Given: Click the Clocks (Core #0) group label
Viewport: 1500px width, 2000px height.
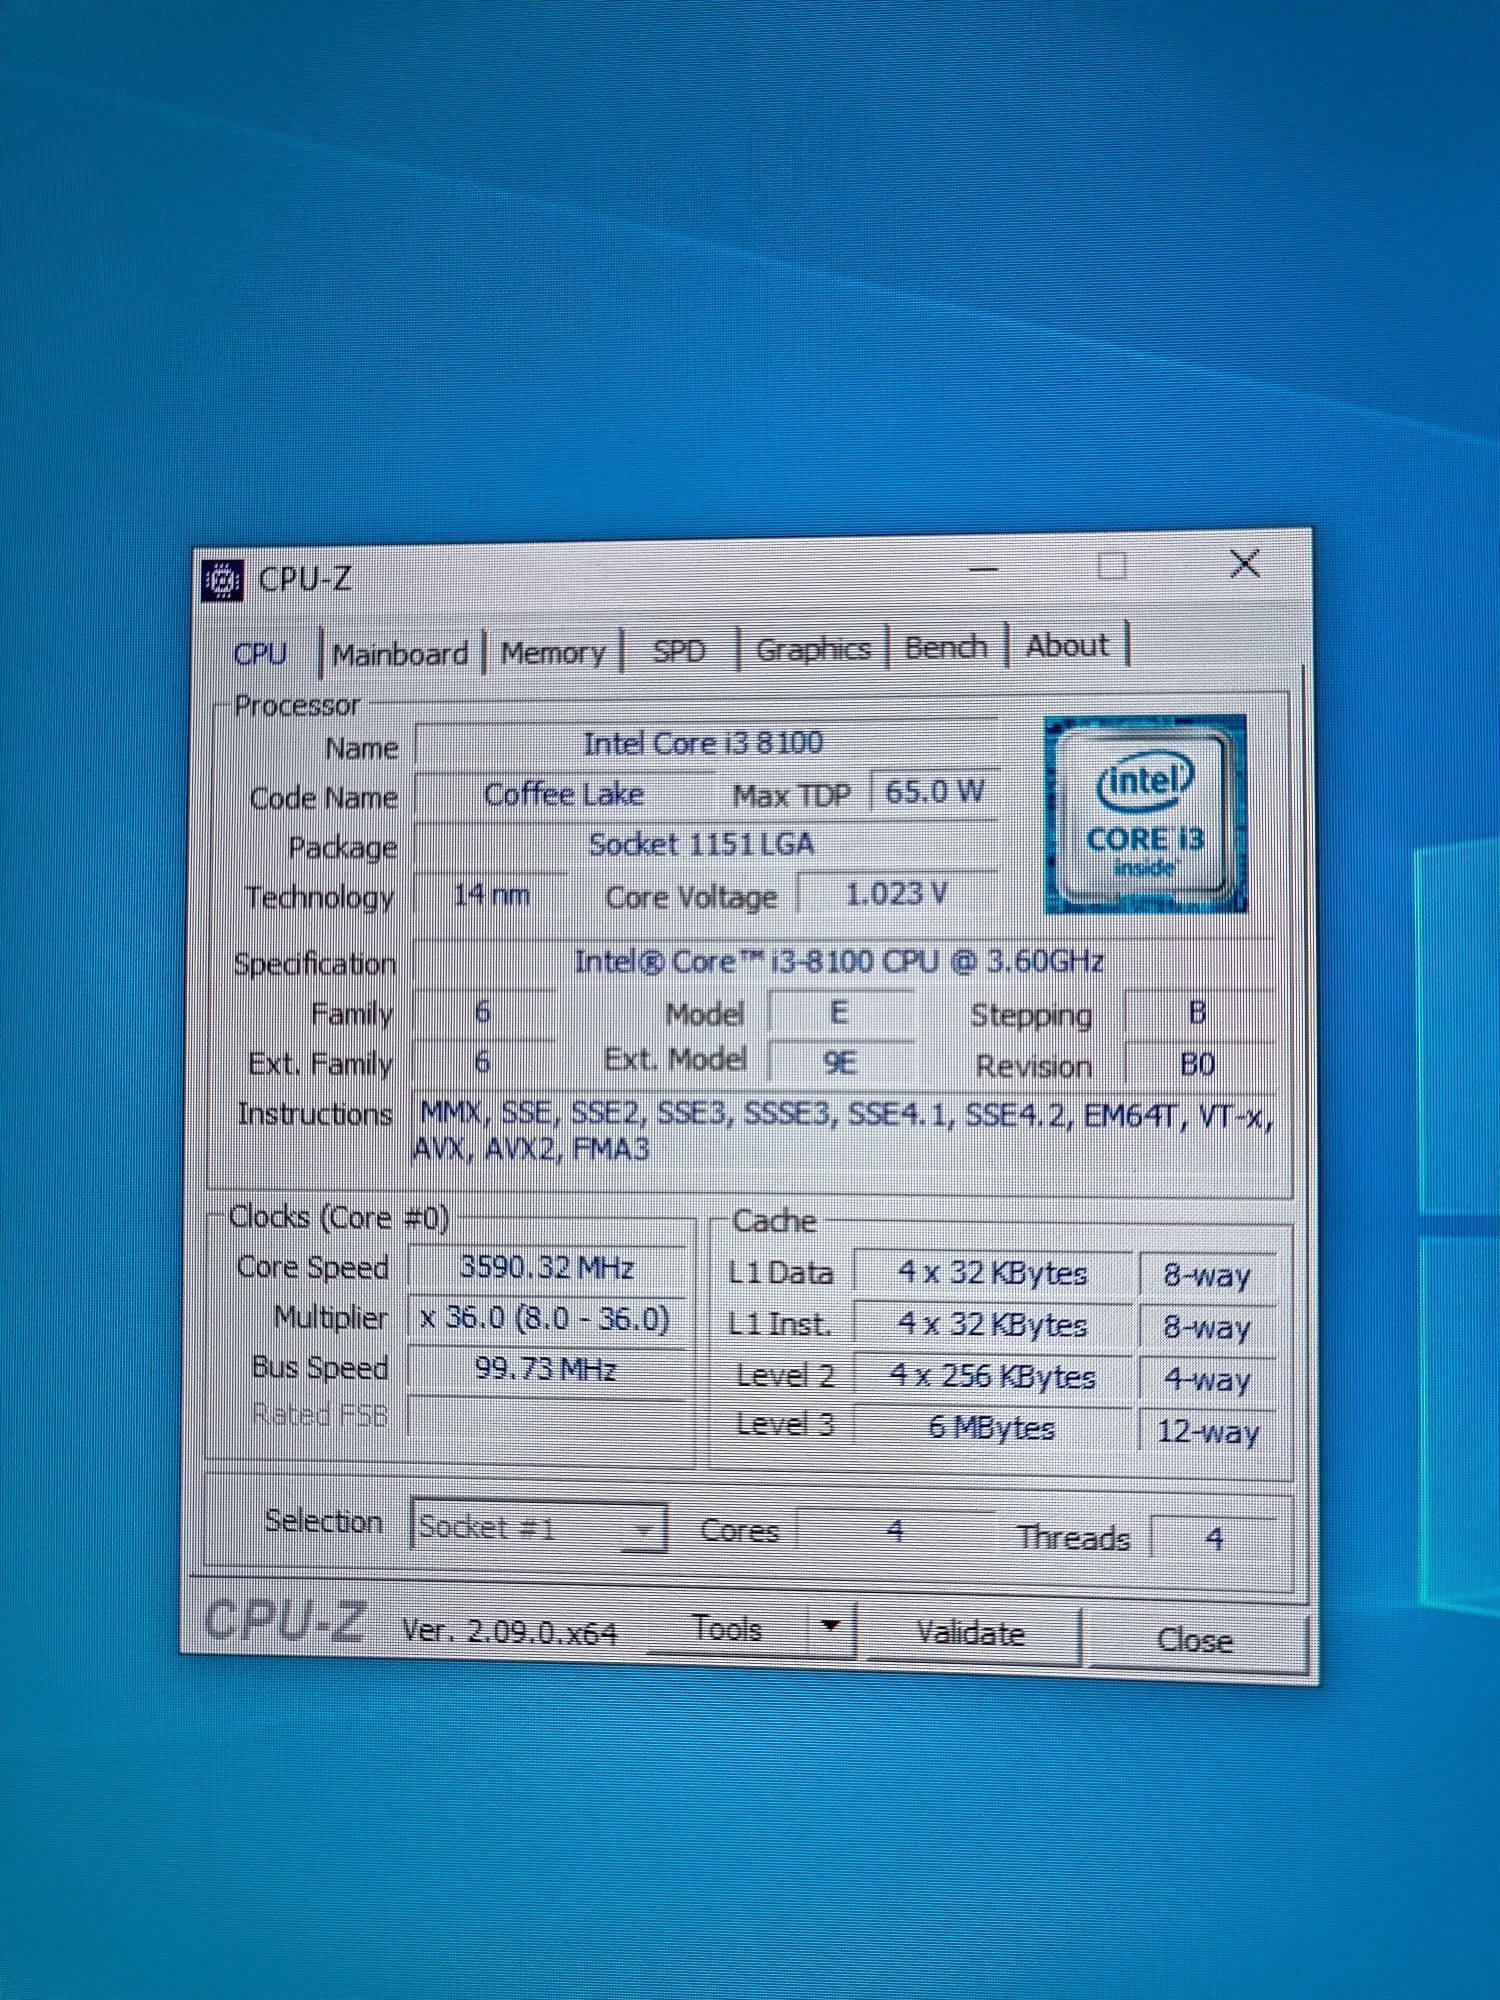Looking at the screenshot, I should [340, 1217].
